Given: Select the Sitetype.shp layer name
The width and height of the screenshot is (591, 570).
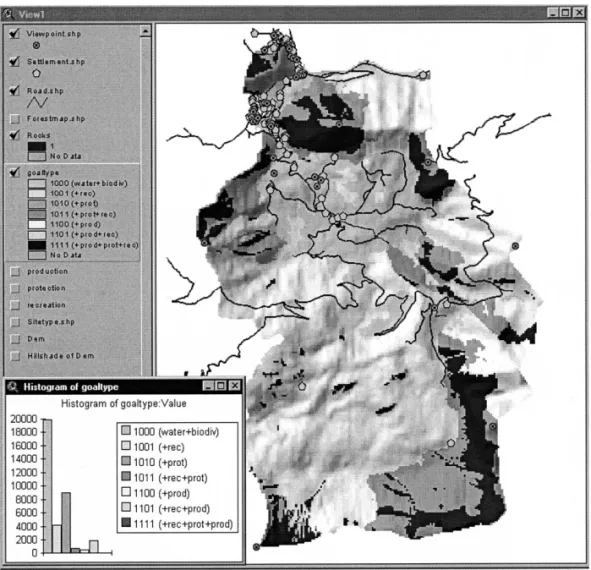Looking at the screenshot, I should (51, 322).
